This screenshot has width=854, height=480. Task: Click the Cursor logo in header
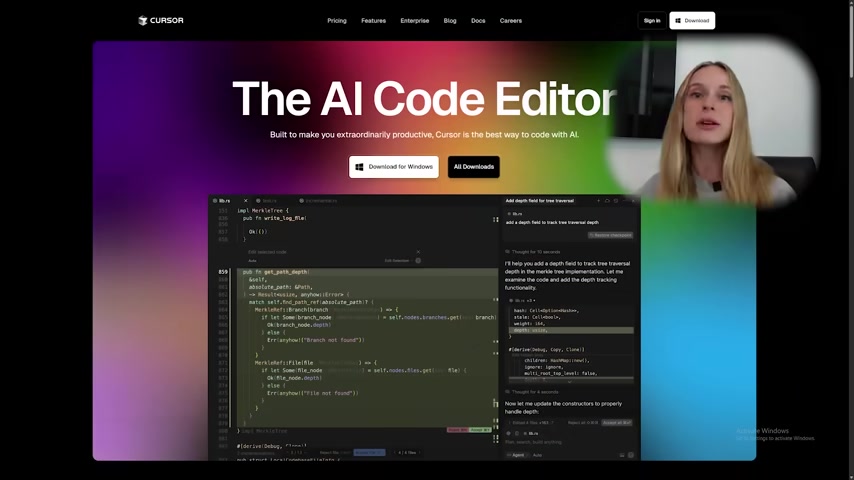click(161, 21)
